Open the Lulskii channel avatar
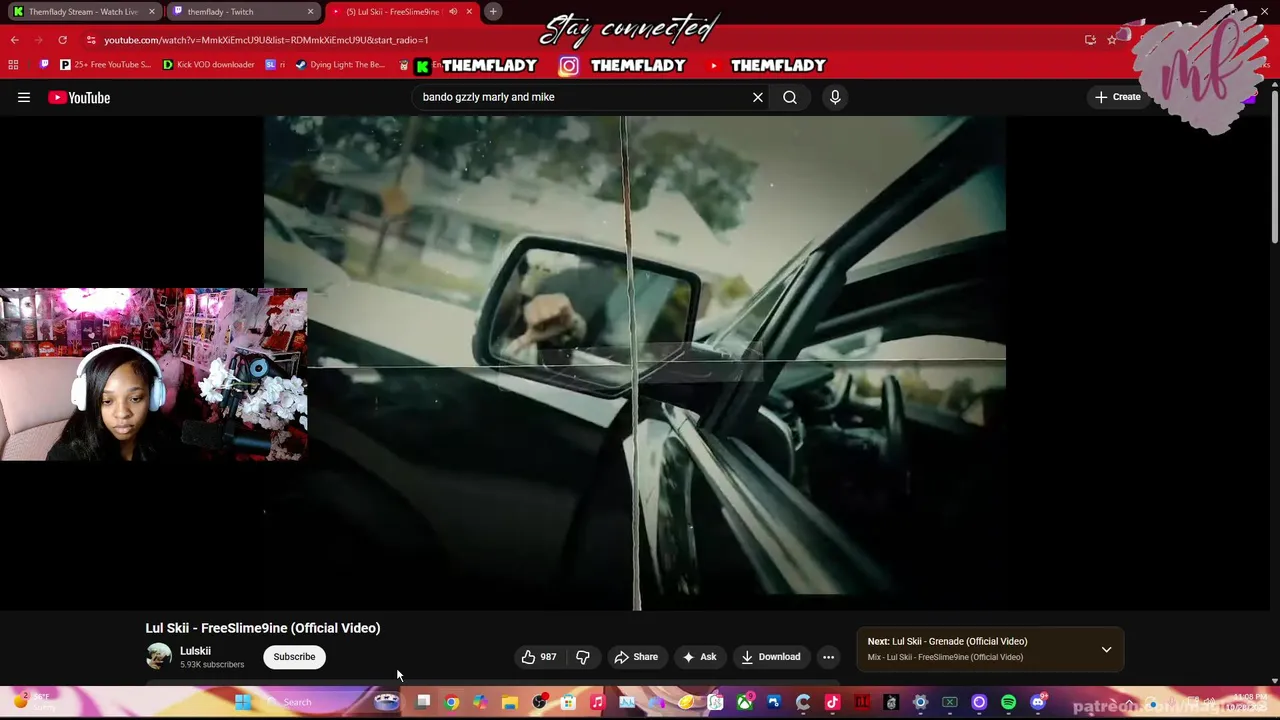1280x720 pixels. pos(159,657)
